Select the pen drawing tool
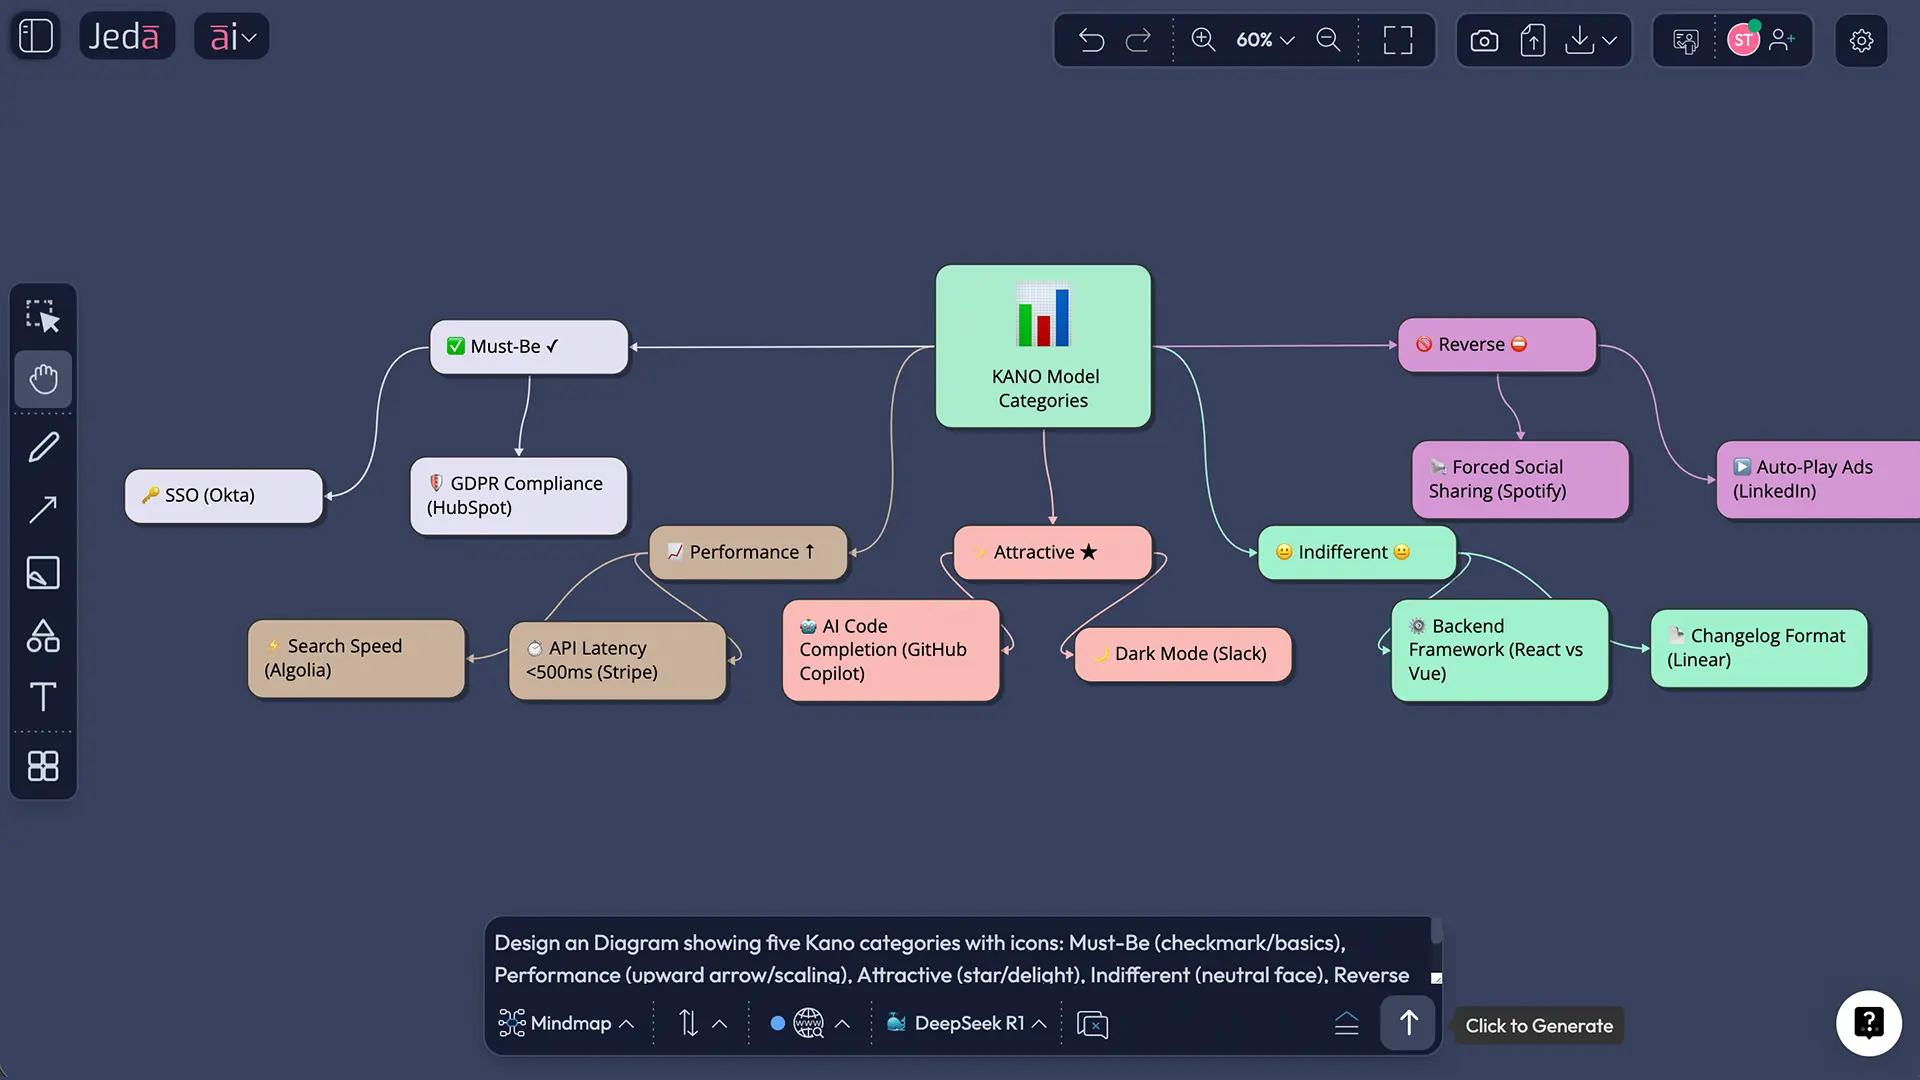Image resolution: width=1920 pixels, height=1080 pixels. 43,447
